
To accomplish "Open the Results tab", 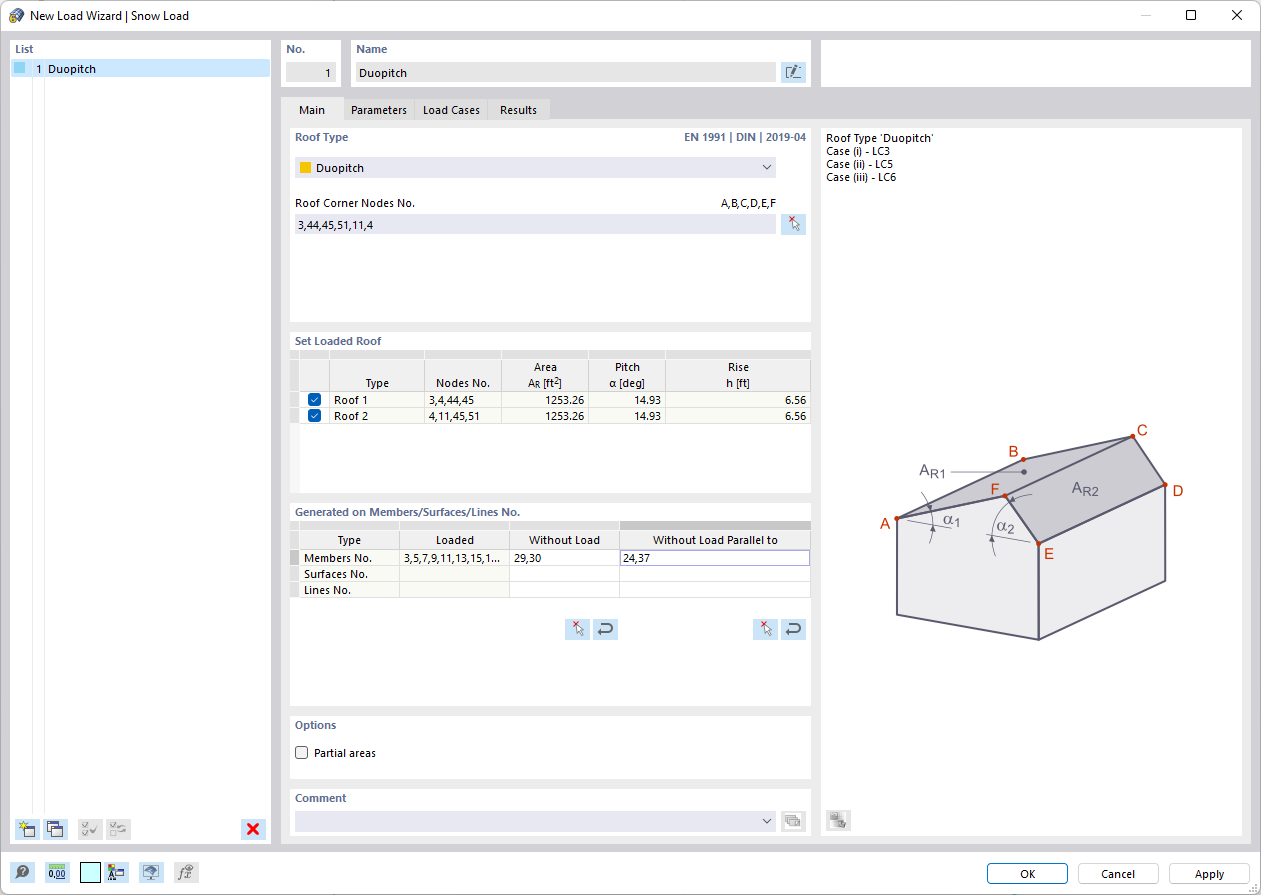I will click(x=518, y=110).
